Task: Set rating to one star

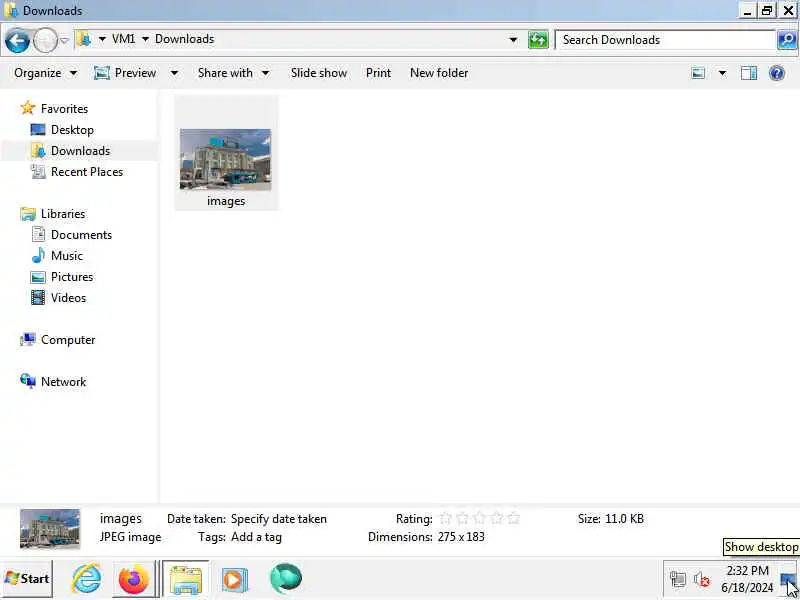Action: pyautogui.click(x=445, y=519)
